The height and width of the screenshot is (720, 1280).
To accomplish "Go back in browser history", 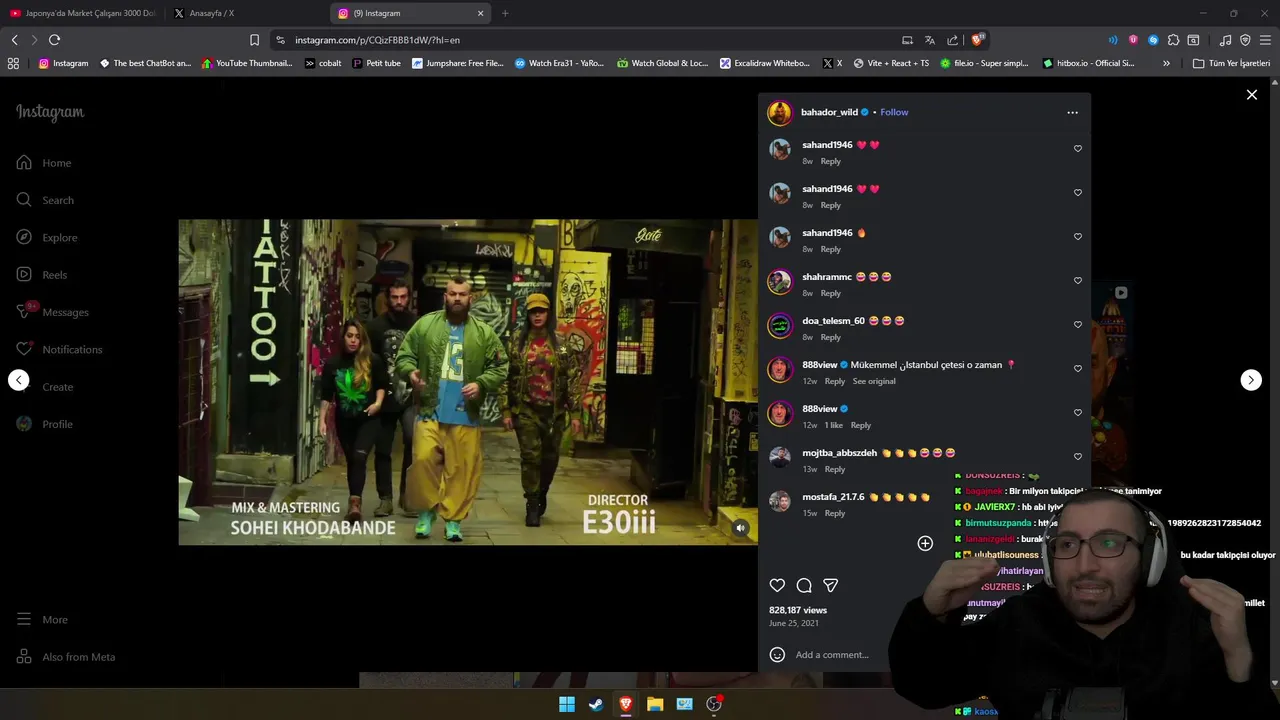I will [14, 40].
